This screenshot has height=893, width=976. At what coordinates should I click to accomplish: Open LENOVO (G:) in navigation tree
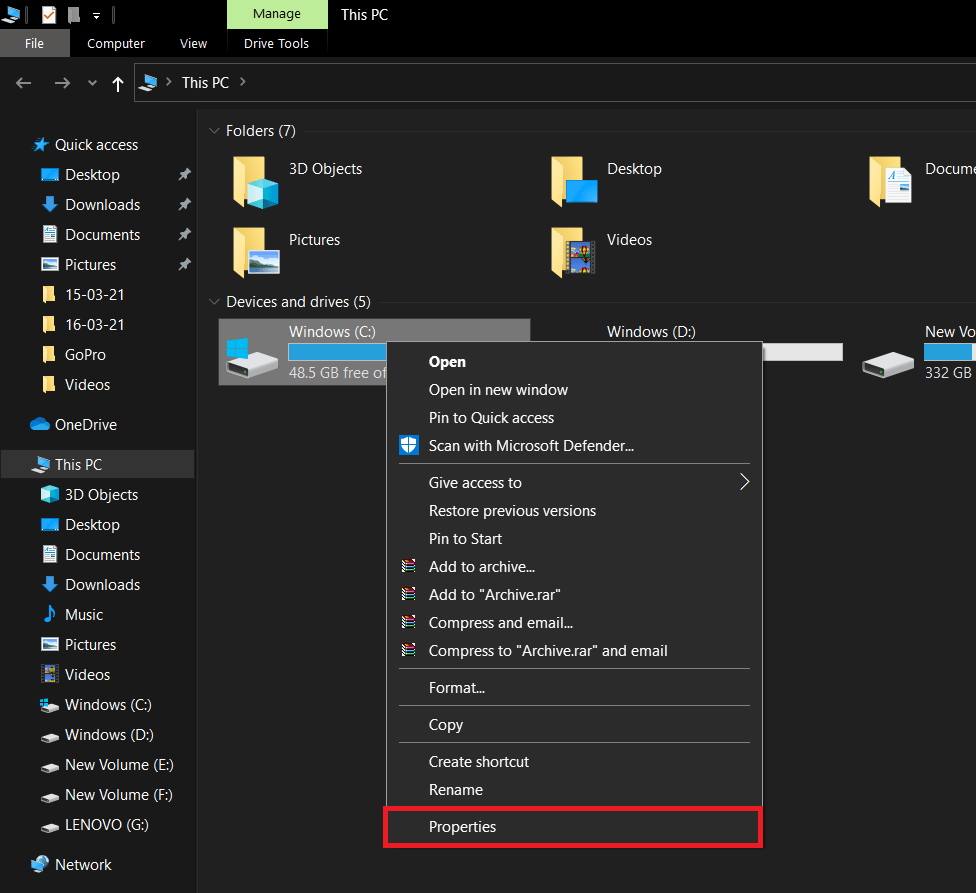click(x=106, y=825)
